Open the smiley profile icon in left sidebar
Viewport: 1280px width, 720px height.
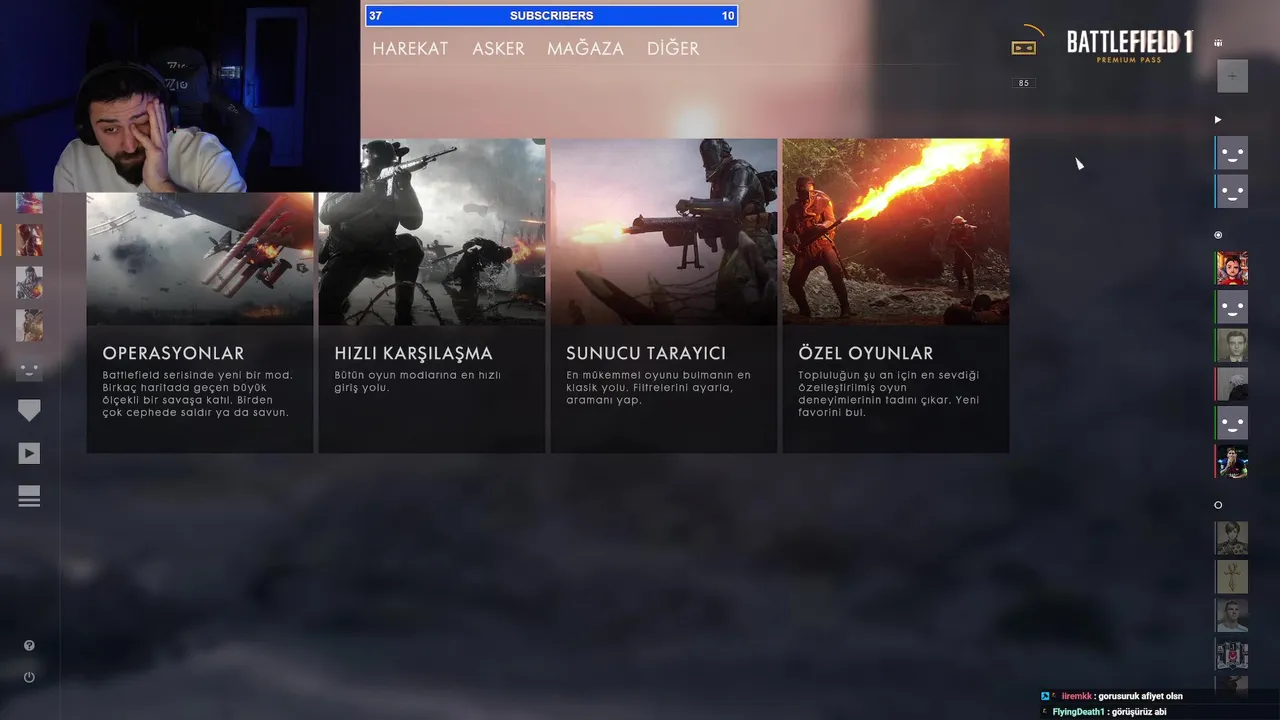(x=29, y=370)
